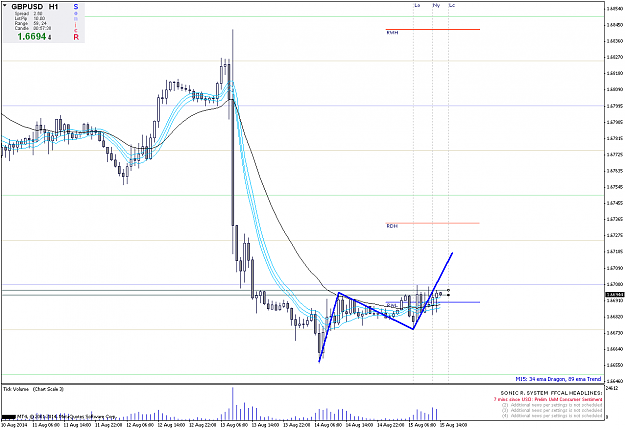
Task: Click the small triangle beside GBPUSD
Action: click(x=6, y=6)
